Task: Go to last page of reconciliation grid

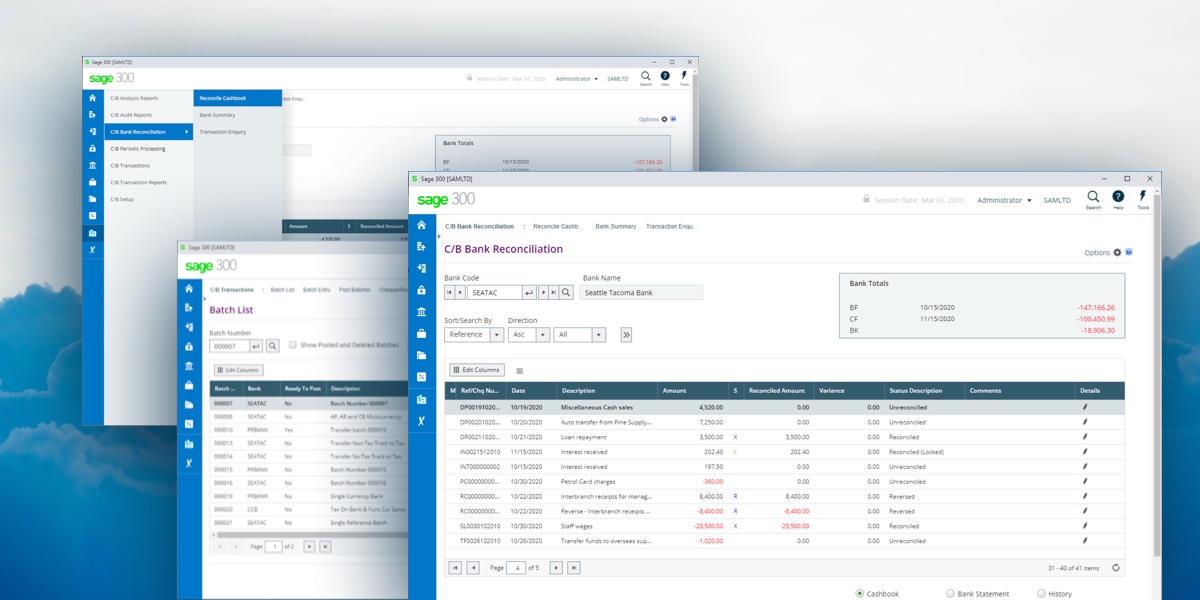Action: [574, 568]
